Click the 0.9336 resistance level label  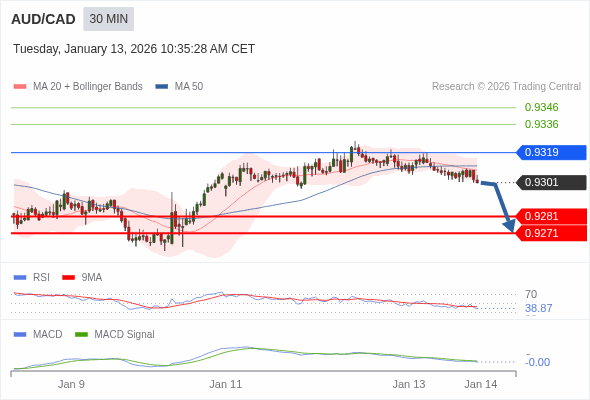click(x=541, y=124)
